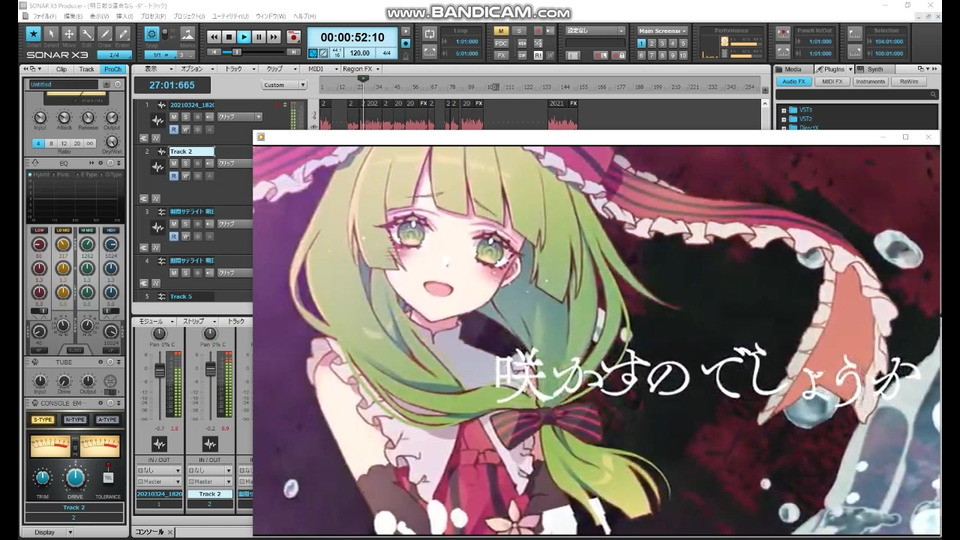Rewind the transport
Screen dimensions: 960x540
[x=214, y=37]
